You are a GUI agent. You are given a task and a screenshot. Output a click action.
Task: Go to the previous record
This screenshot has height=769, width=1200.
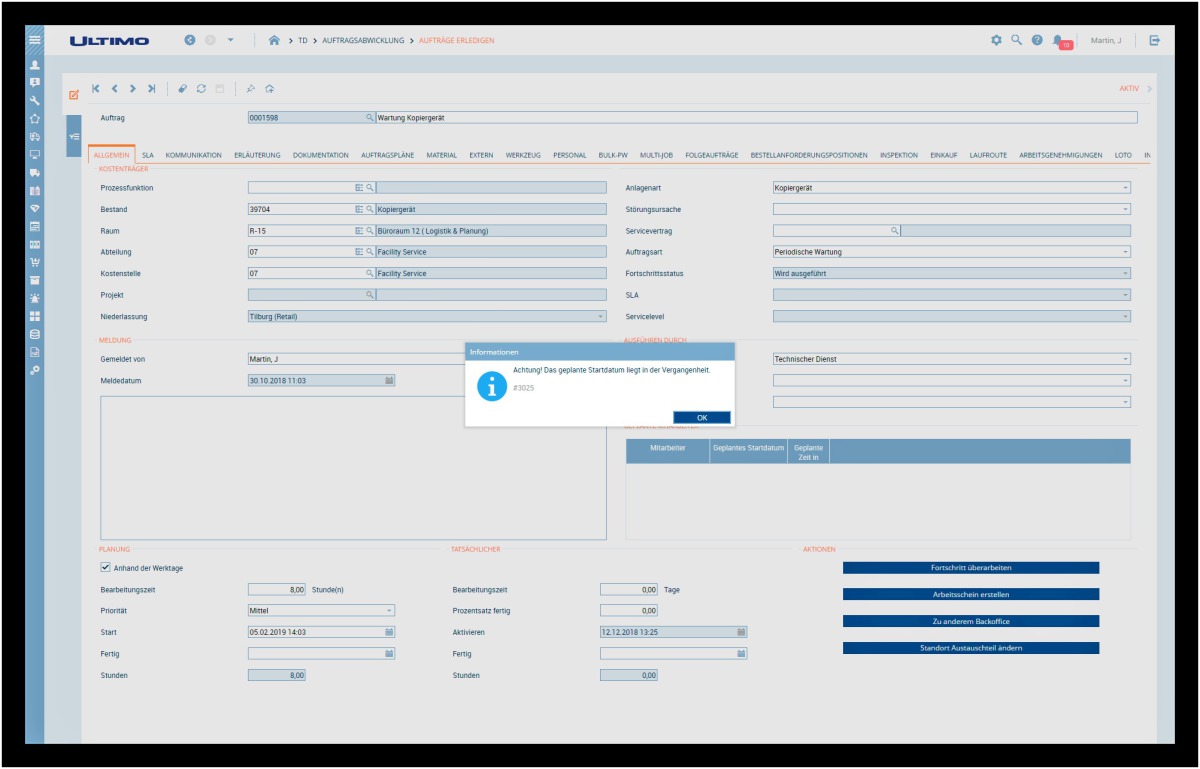(x=115, y=88)
